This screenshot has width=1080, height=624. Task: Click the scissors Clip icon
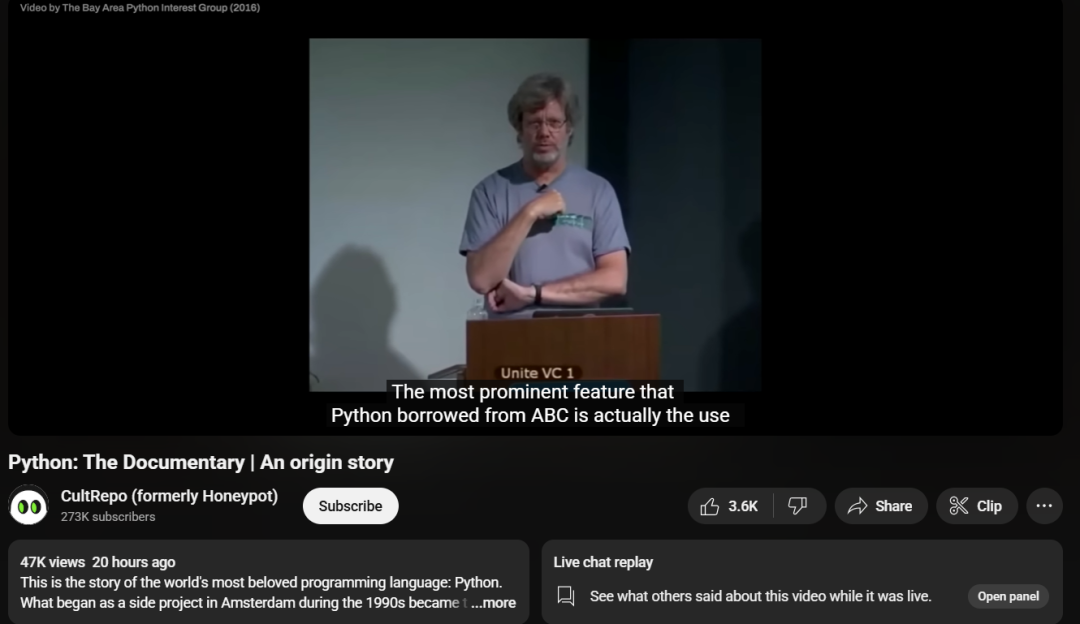(959, 506)
